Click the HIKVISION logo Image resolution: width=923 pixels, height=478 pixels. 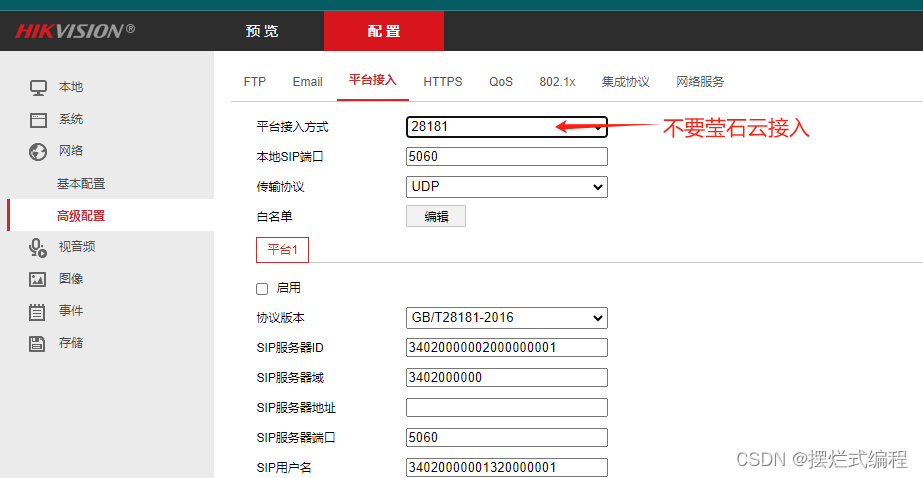[75, 31]
